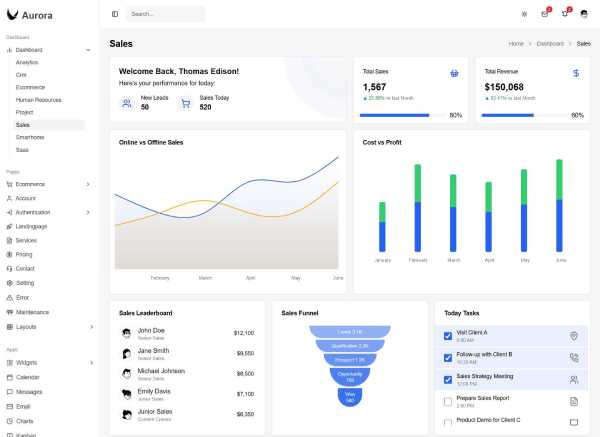The image size is (600, 437).
Task: Uncheck the Visit Client A task
Action: point(447,336)
